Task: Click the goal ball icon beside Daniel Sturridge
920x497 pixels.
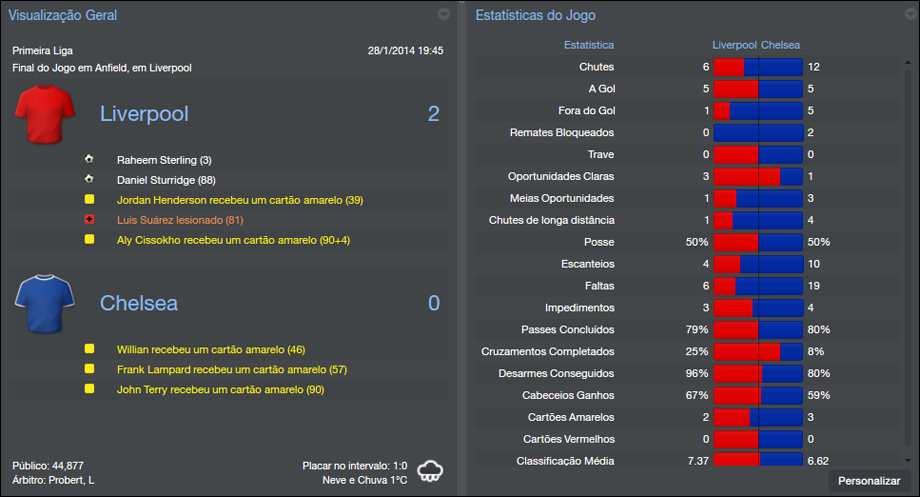Action: pos(90,180)
